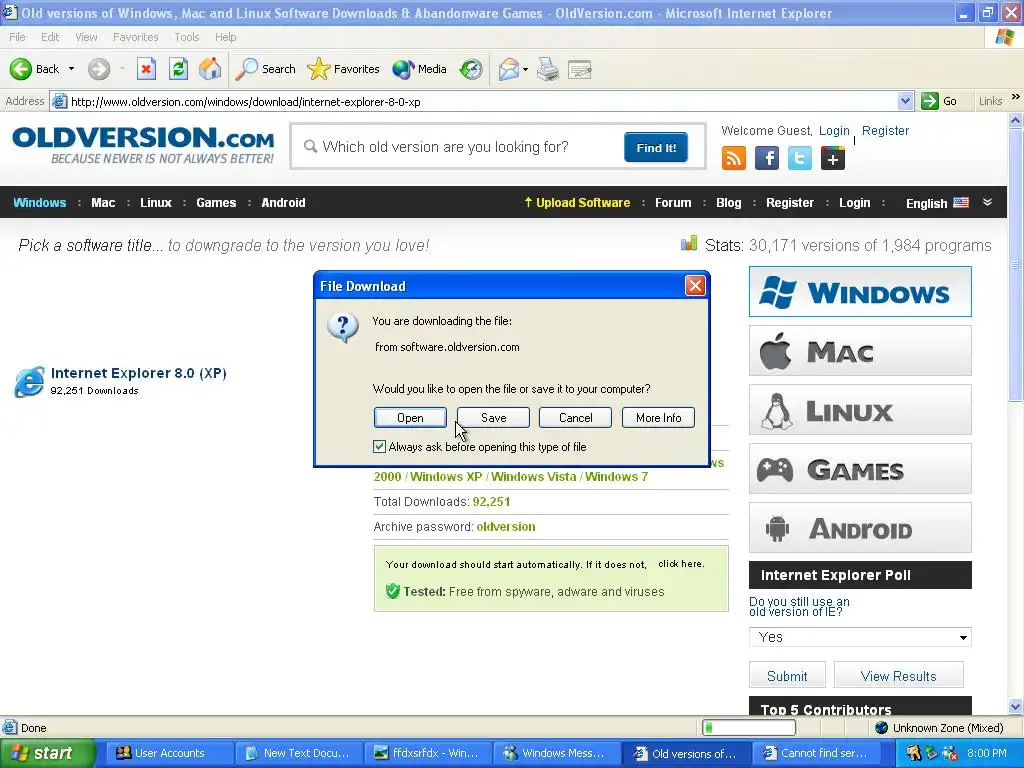
Task: Stop page loading with the red X icon
Action: [146, 69]
